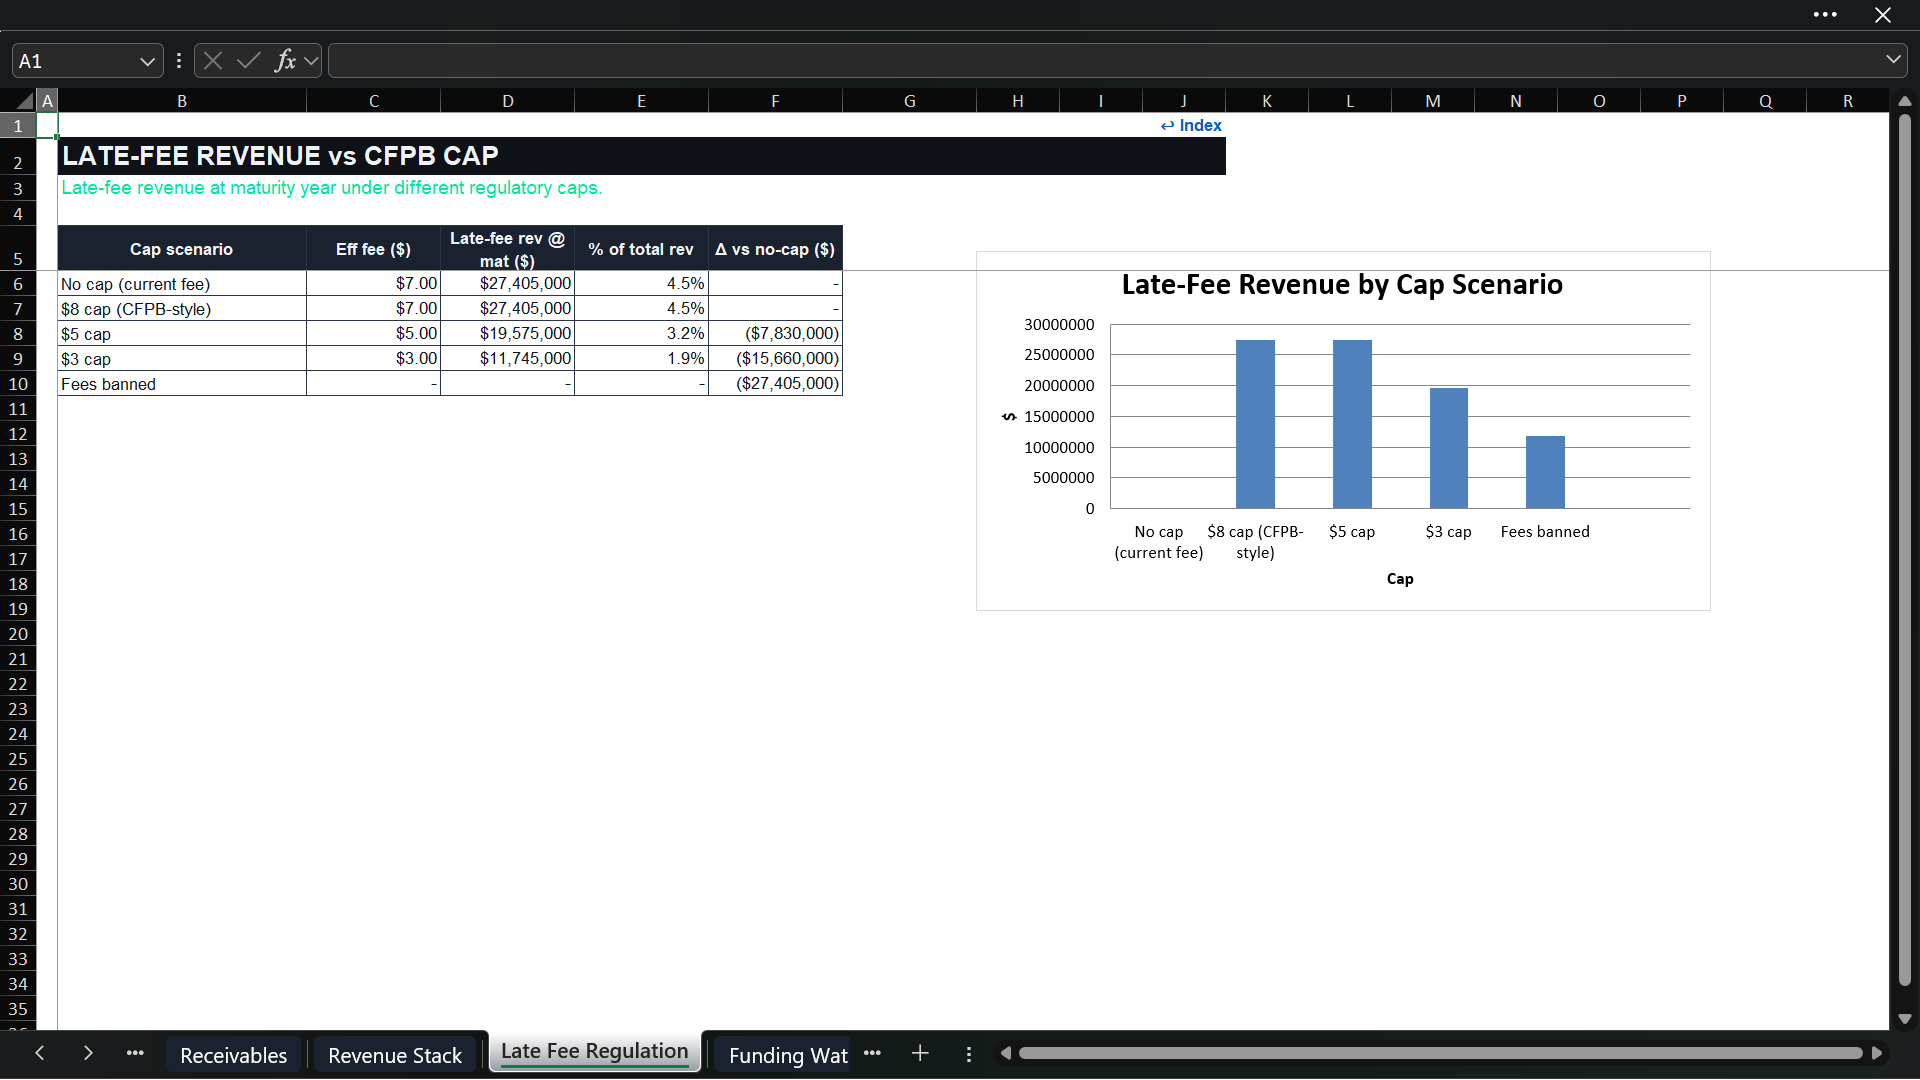The image size is (1920, 1080).
Task: Go to previous sheet tab arrow
Action: coord(40,1053)
